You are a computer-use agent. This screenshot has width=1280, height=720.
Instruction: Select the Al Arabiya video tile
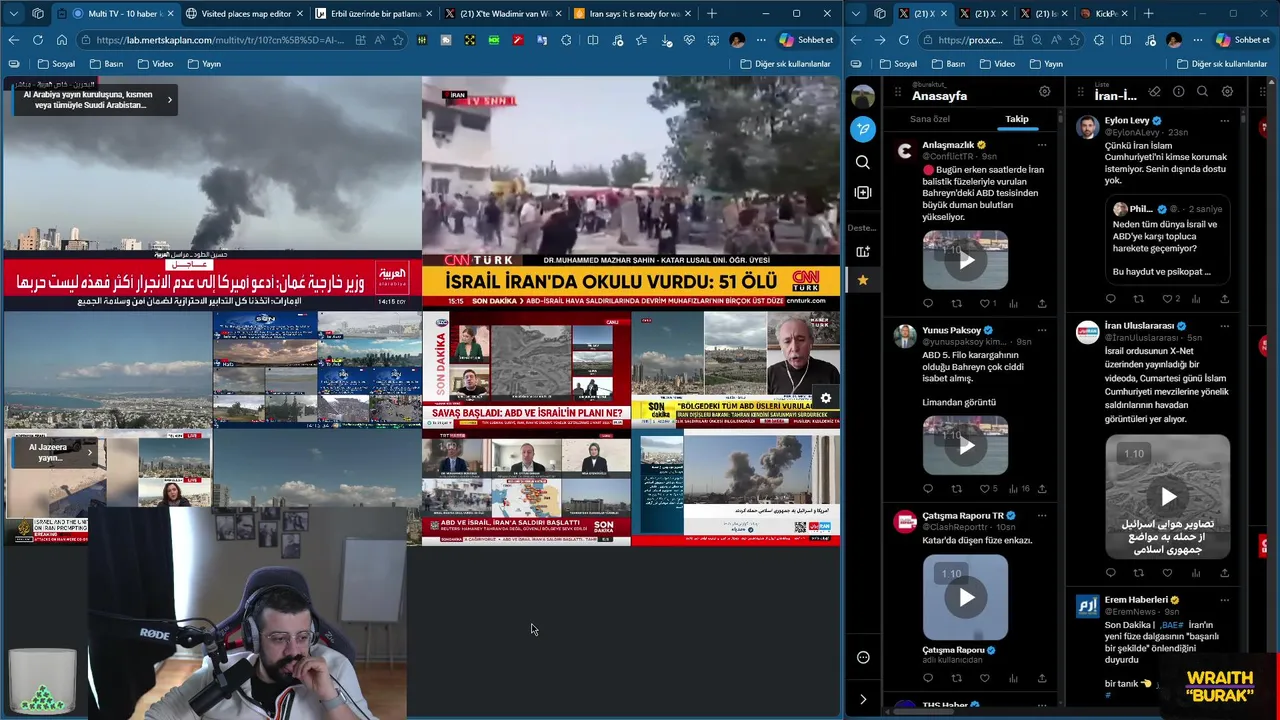pos(212,192)
